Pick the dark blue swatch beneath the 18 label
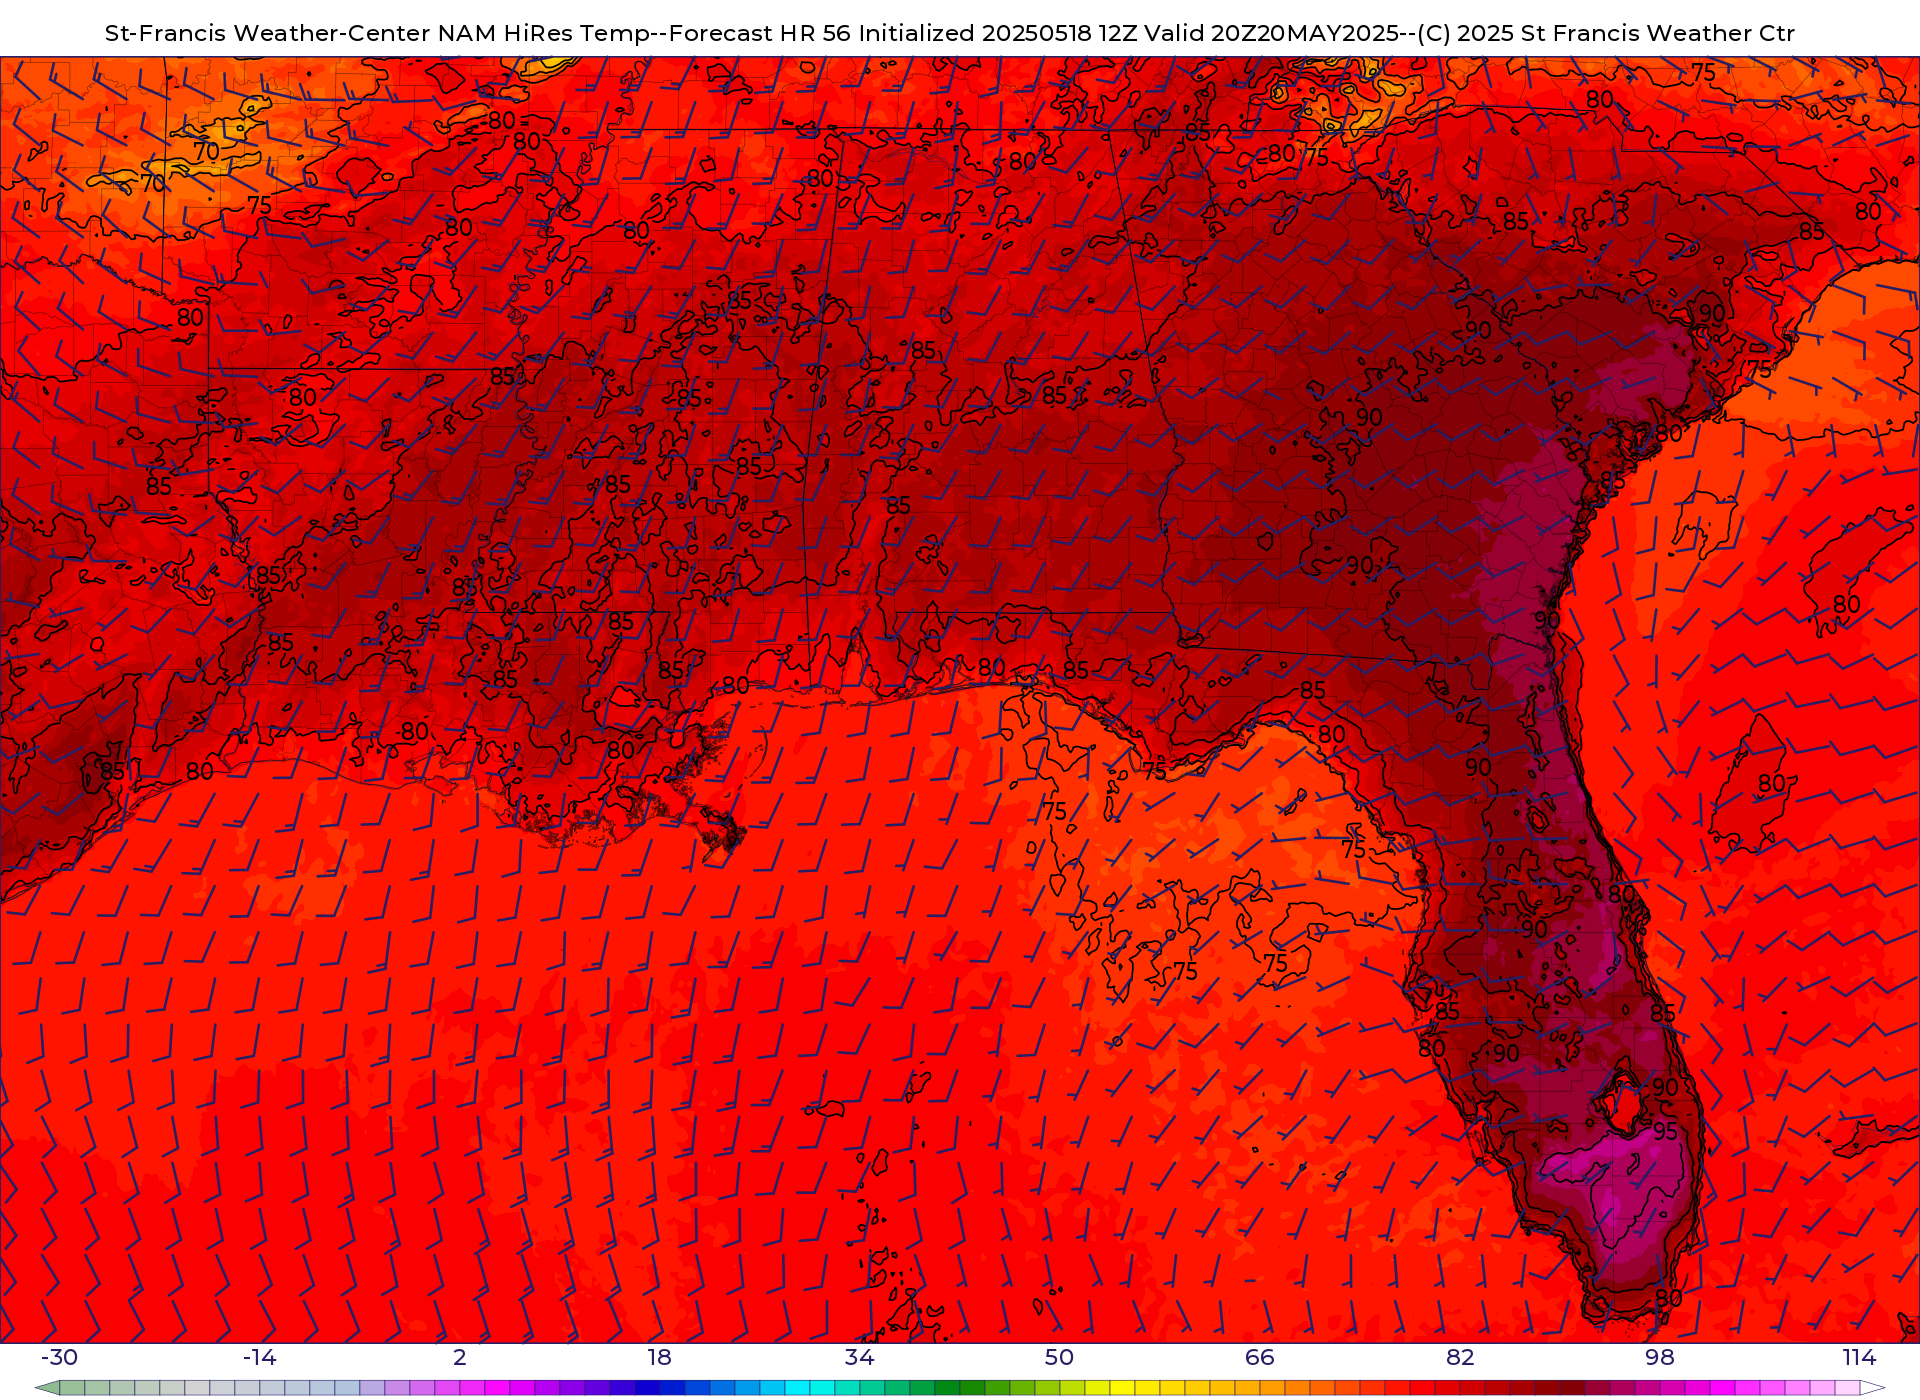The height and width of the screenshot is (1400, 1920). click(x=672, y=1388)
